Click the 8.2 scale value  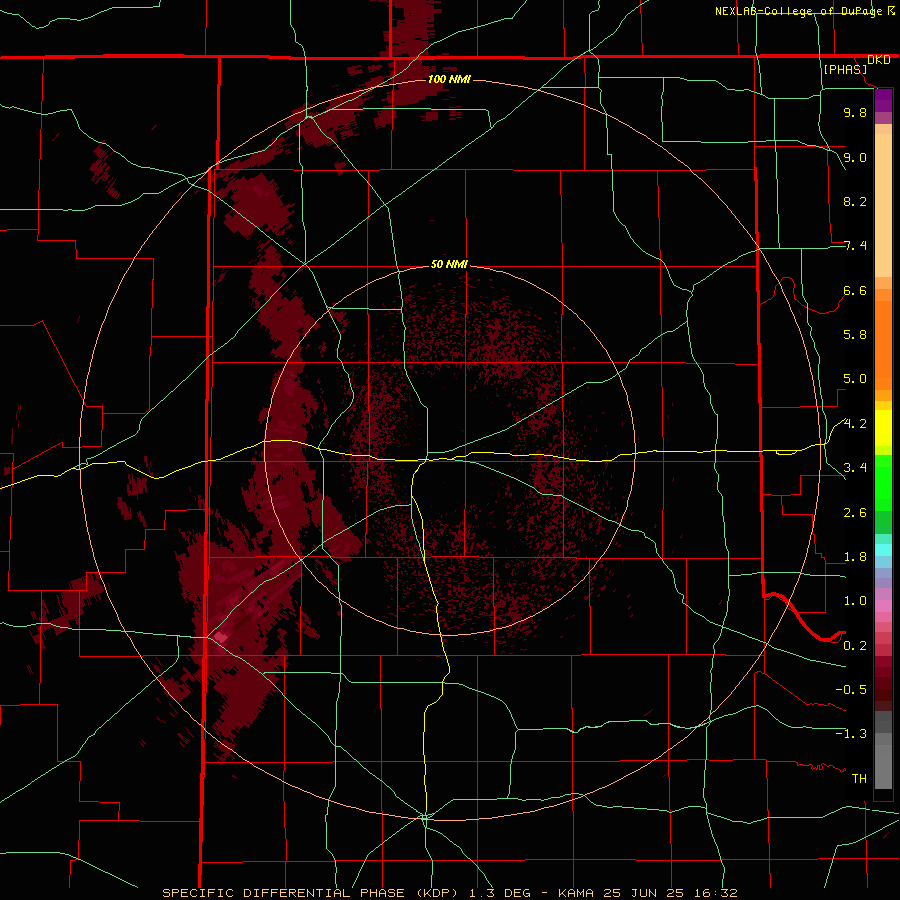[x=855, y=201]
